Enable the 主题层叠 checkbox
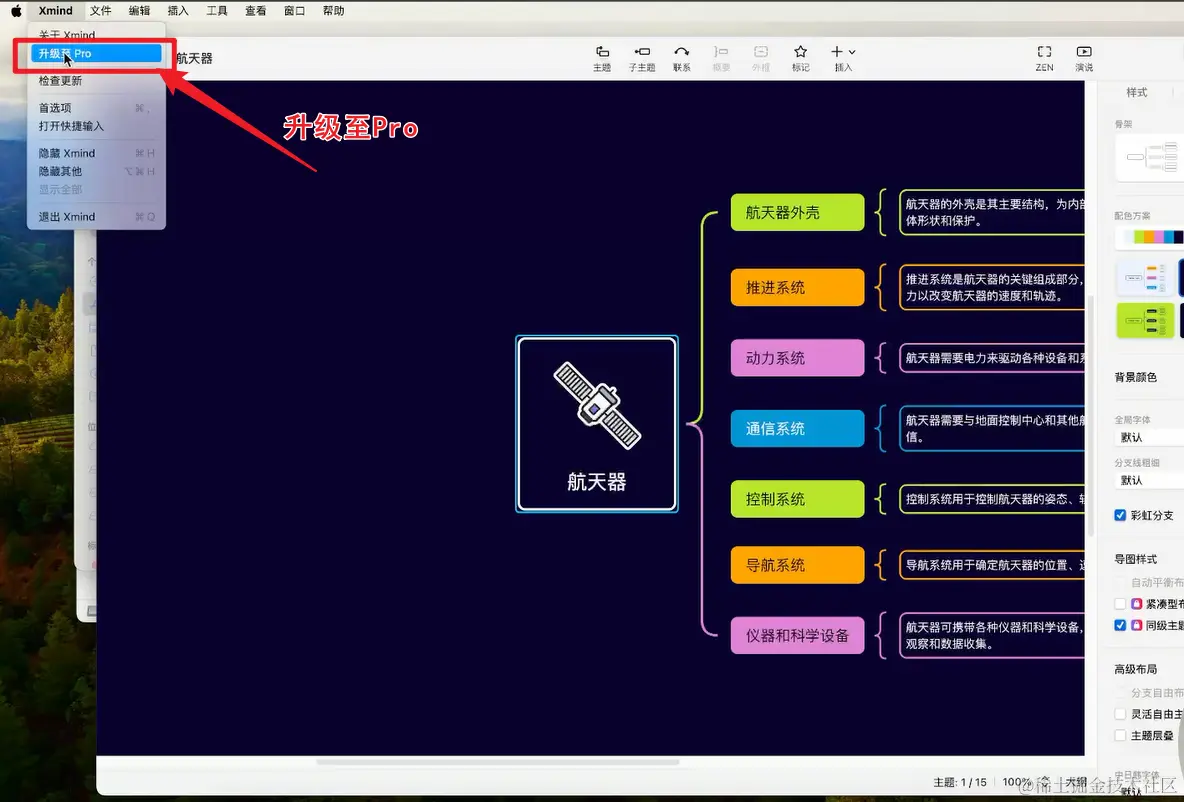 (x=1120, y=736)
